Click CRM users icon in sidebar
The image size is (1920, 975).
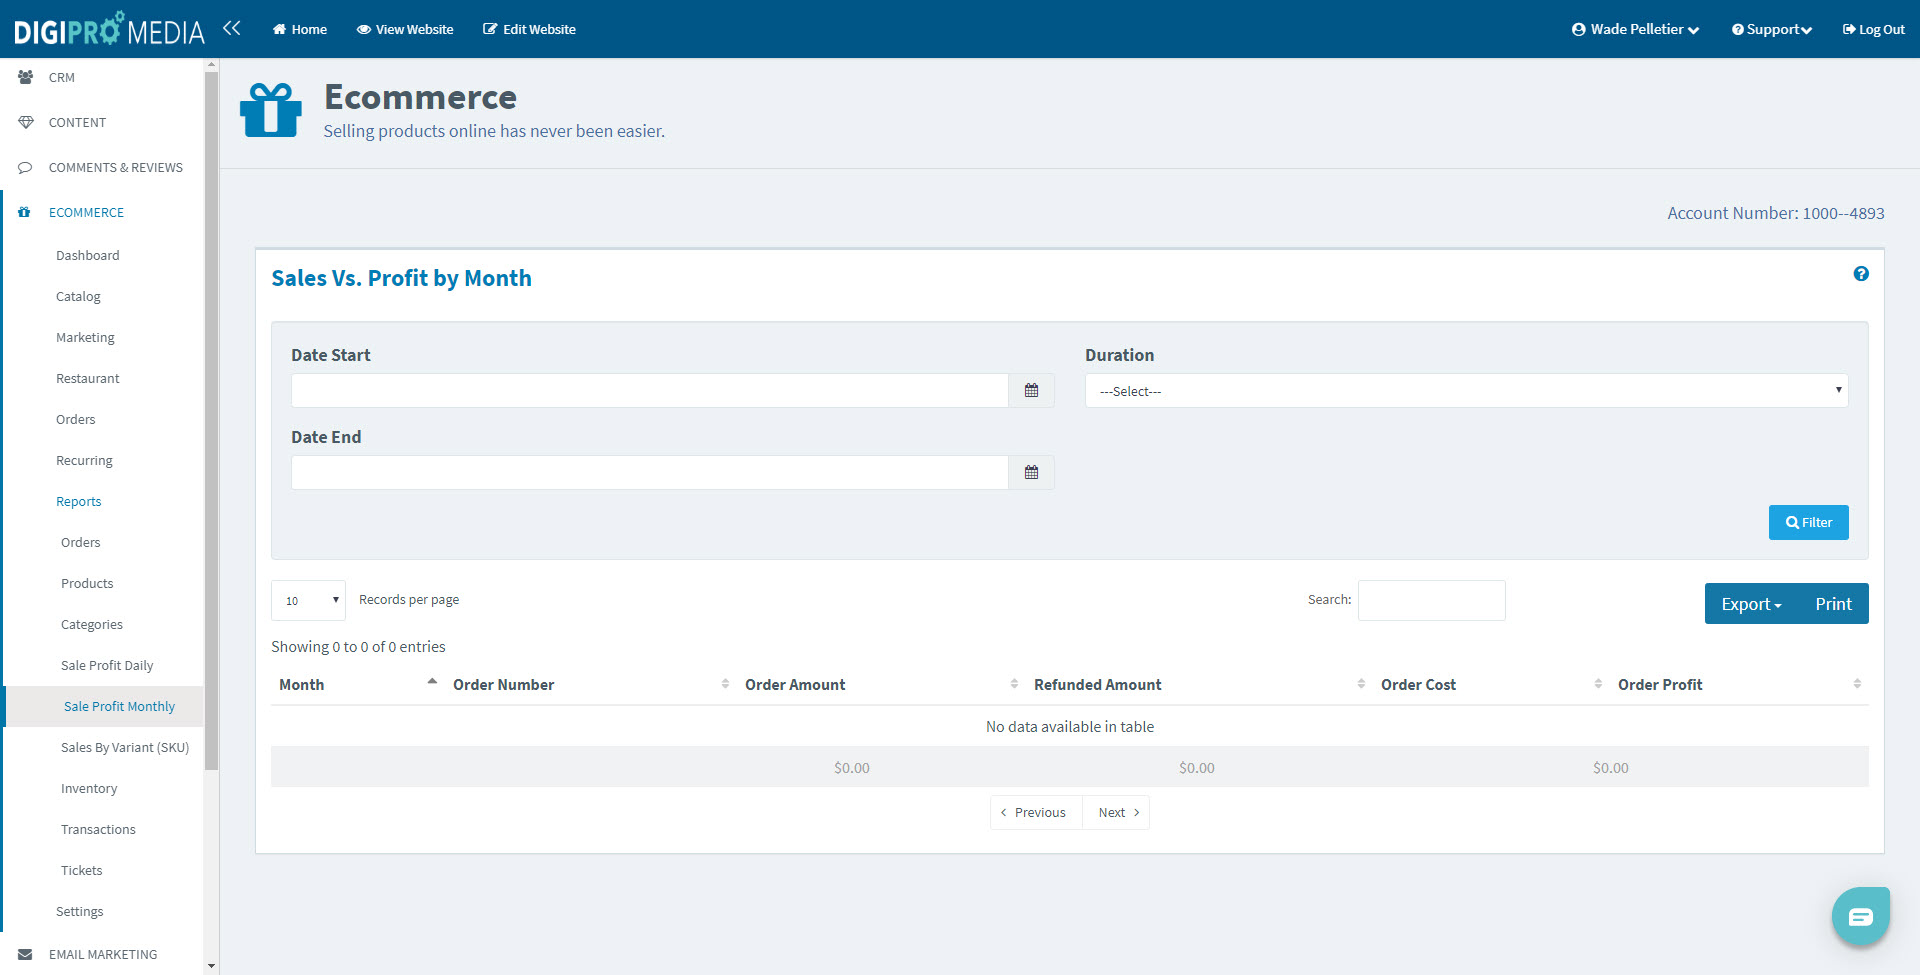click(26, 77)
